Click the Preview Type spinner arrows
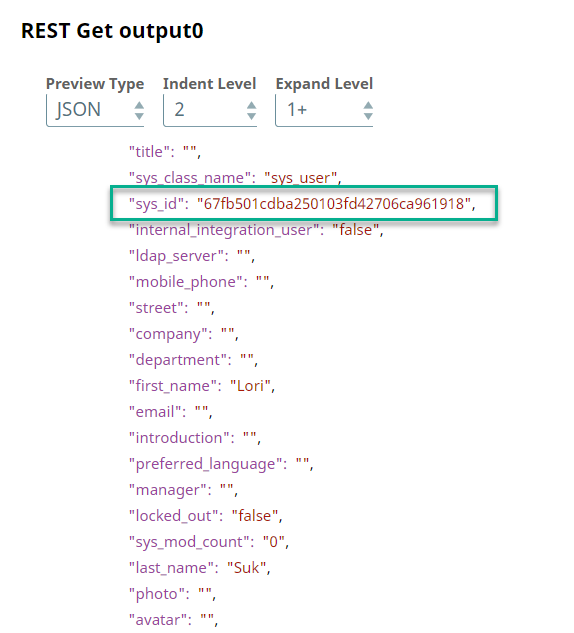Screen dimensions: 574x633 (139, 111)
